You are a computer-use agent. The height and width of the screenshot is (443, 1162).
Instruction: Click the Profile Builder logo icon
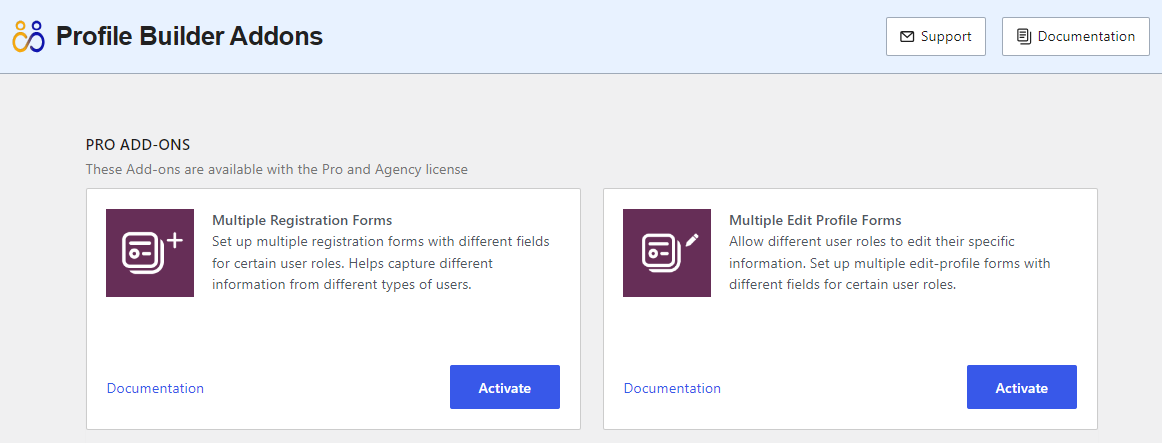28,36
